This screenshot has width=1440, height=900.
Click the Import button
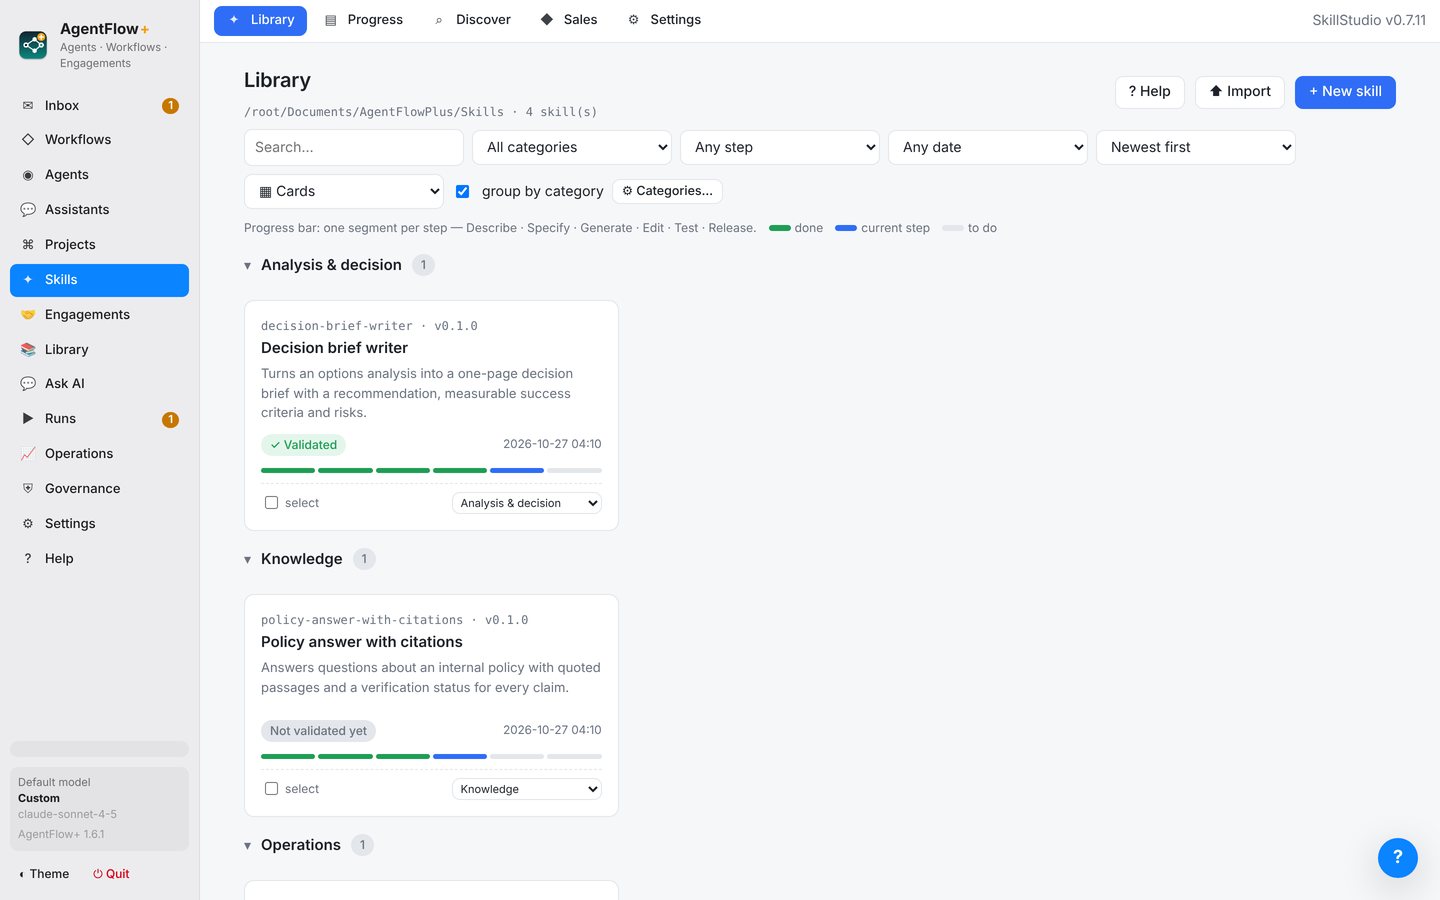pos(1240,92)
